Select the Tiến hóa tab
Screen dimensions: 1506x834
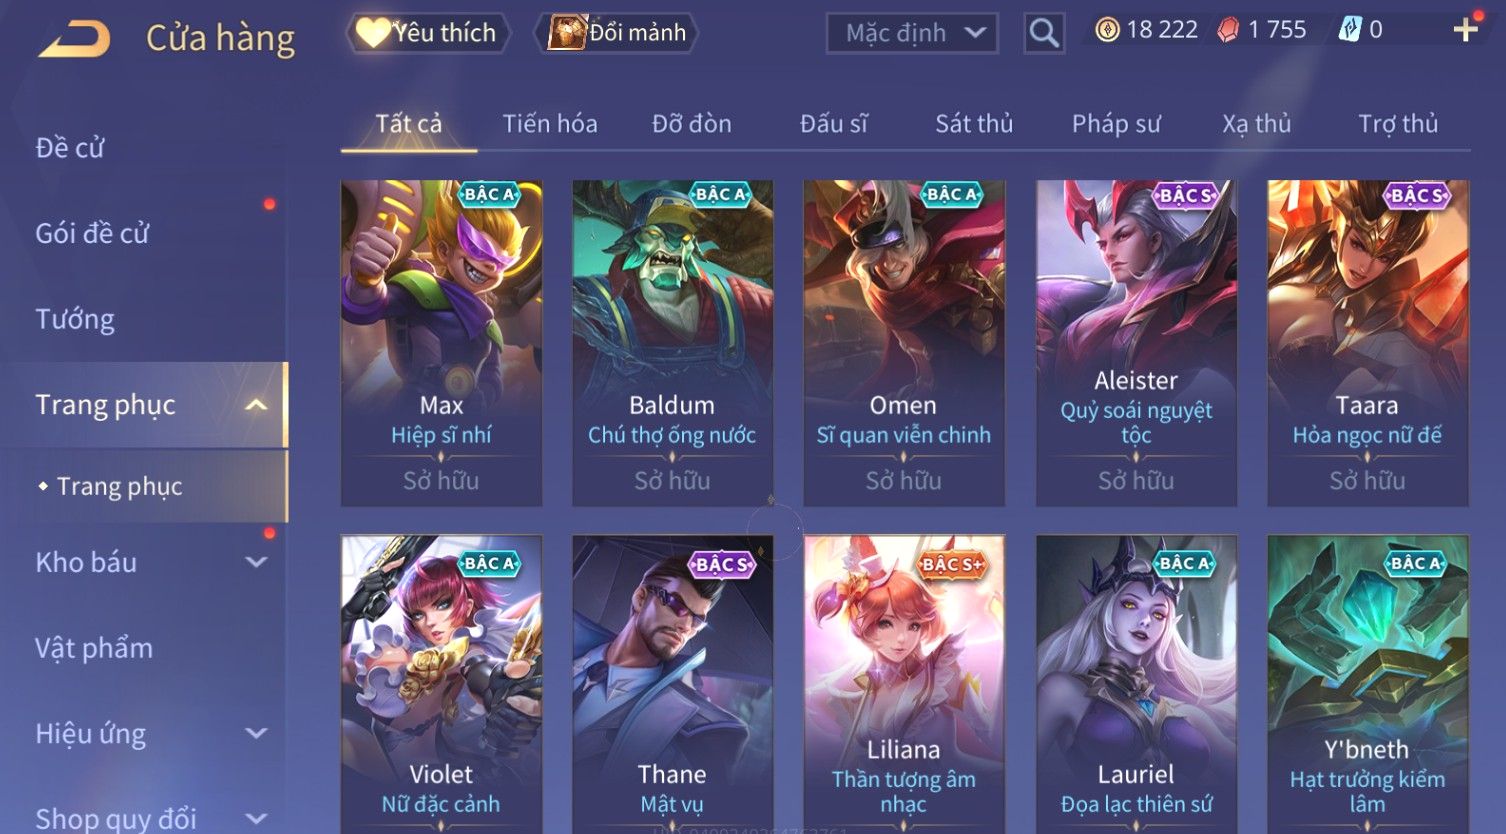point(550,124)
